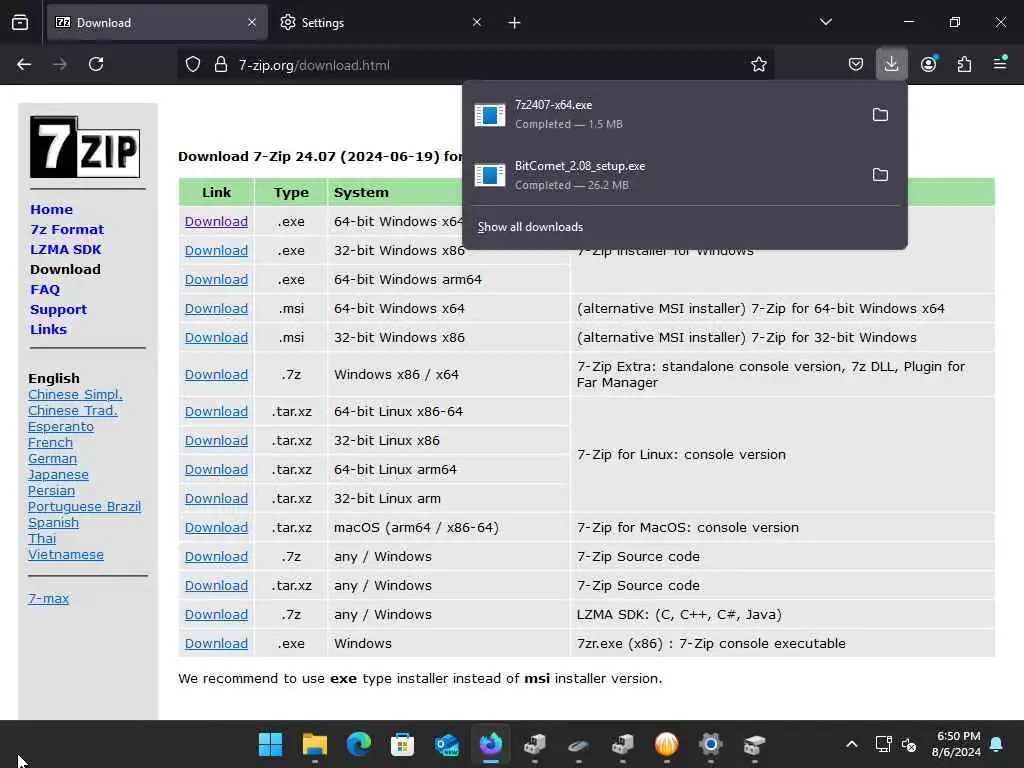Open File Explorer from the taskbar
This screenshot has width=1024, height=768.
pos(315,744)
